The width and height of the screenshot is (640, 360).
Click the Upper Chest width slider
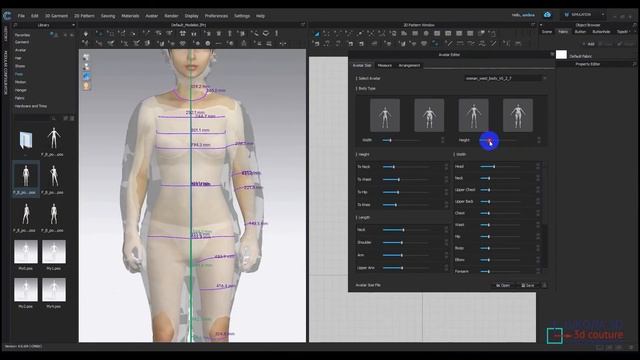[500, 190]
